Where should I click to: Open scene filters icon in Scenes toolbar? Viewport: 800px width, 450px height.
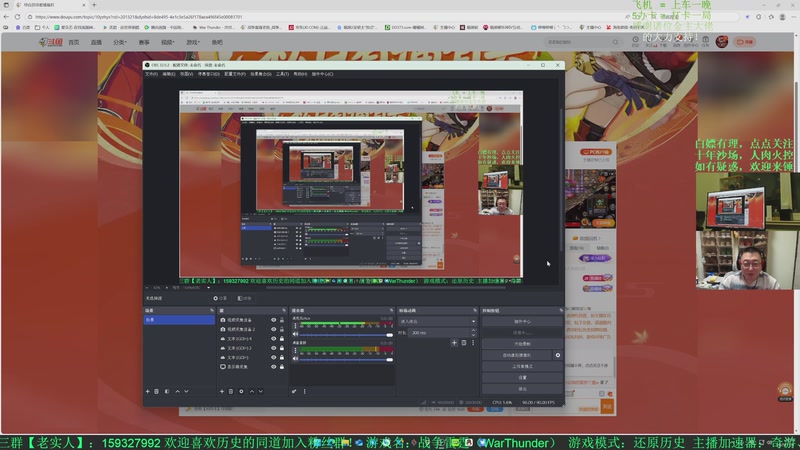point(167,391)
